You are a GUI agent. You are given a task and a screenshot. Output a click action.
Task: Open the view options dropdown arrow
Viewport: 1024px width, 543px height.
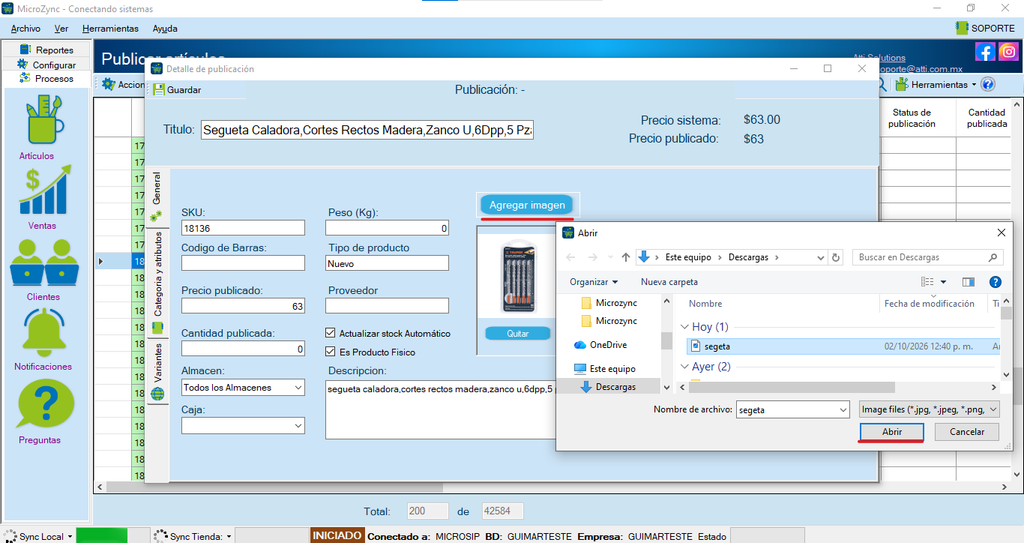943,282
